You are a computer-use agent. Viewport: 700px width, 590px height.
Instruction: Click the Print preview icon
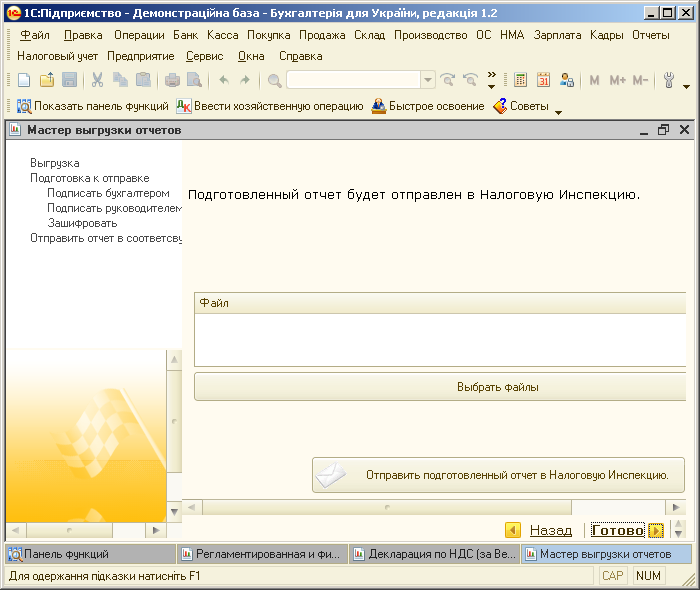click(194, 80)
